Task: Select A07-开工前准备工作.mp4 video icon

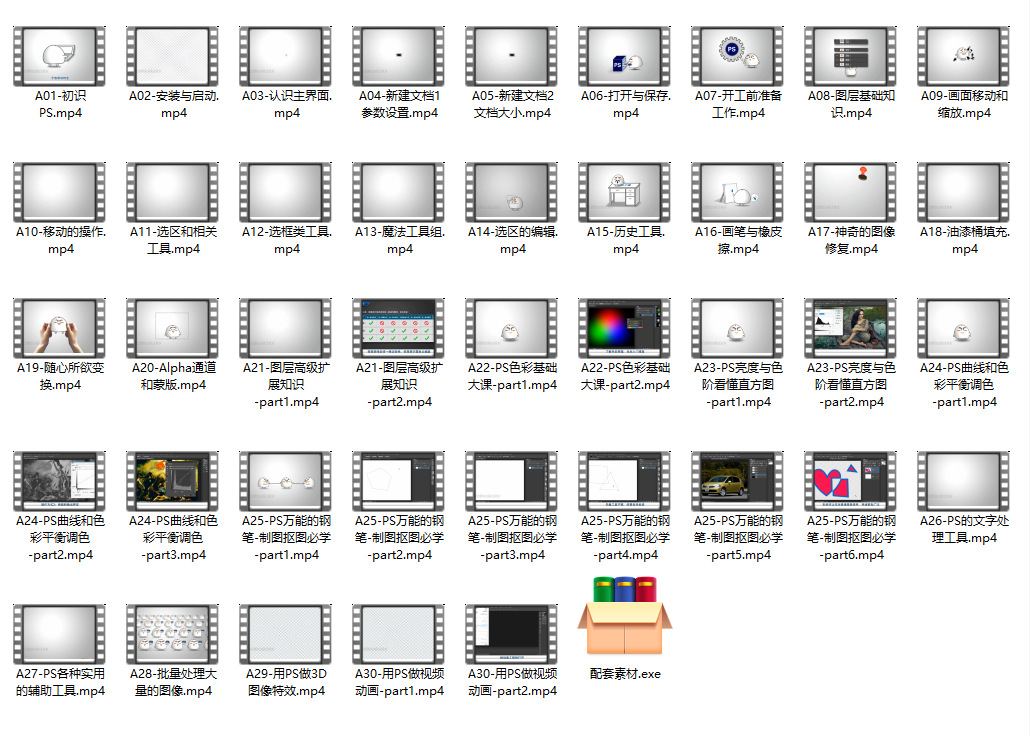Action: (x=738, y=56)
